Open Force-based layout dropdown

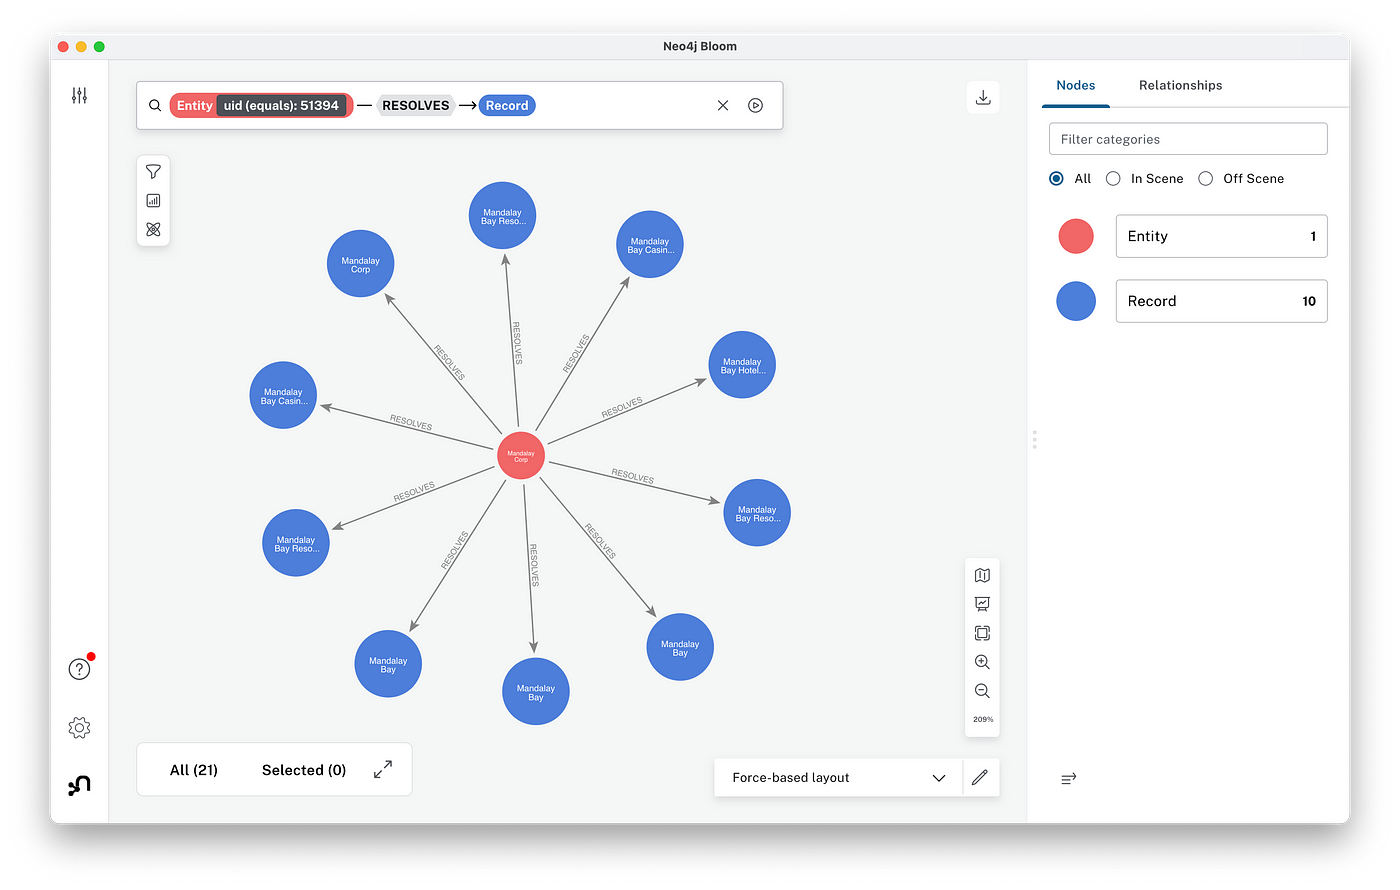pos(838,777)
